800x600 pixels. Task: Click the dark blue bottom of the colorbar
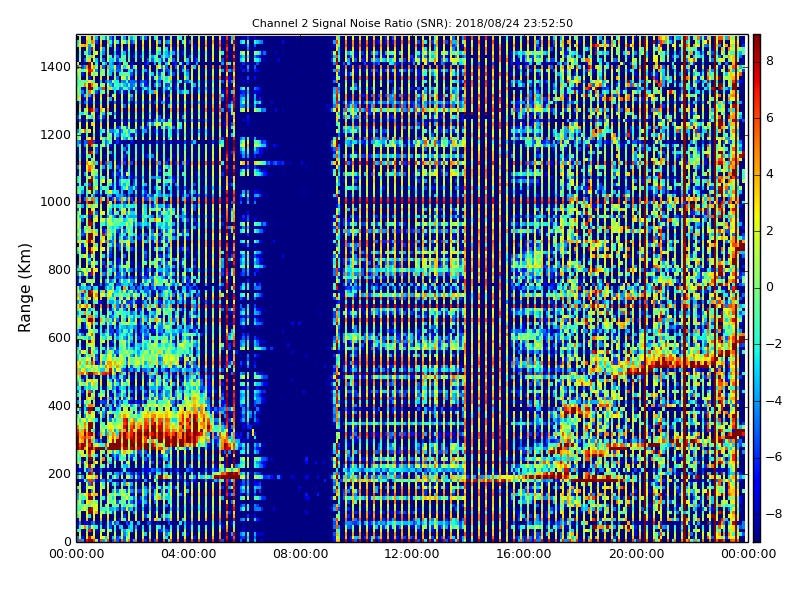point(757,533)
